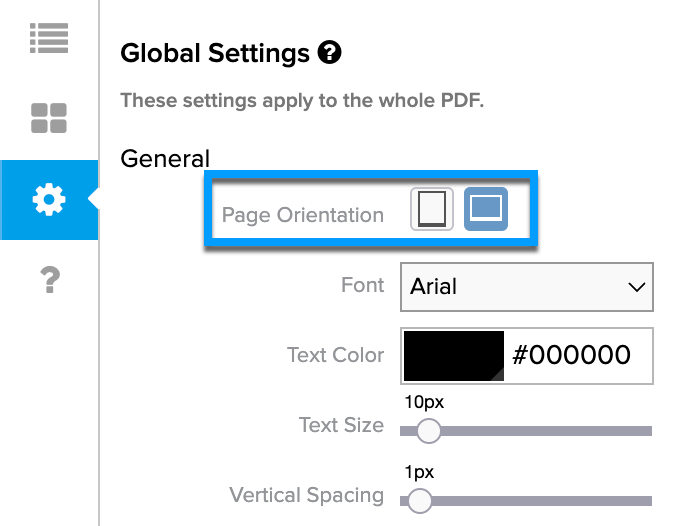Click the Font label
The height and width of the screenshot is (526, 700).
362,285
